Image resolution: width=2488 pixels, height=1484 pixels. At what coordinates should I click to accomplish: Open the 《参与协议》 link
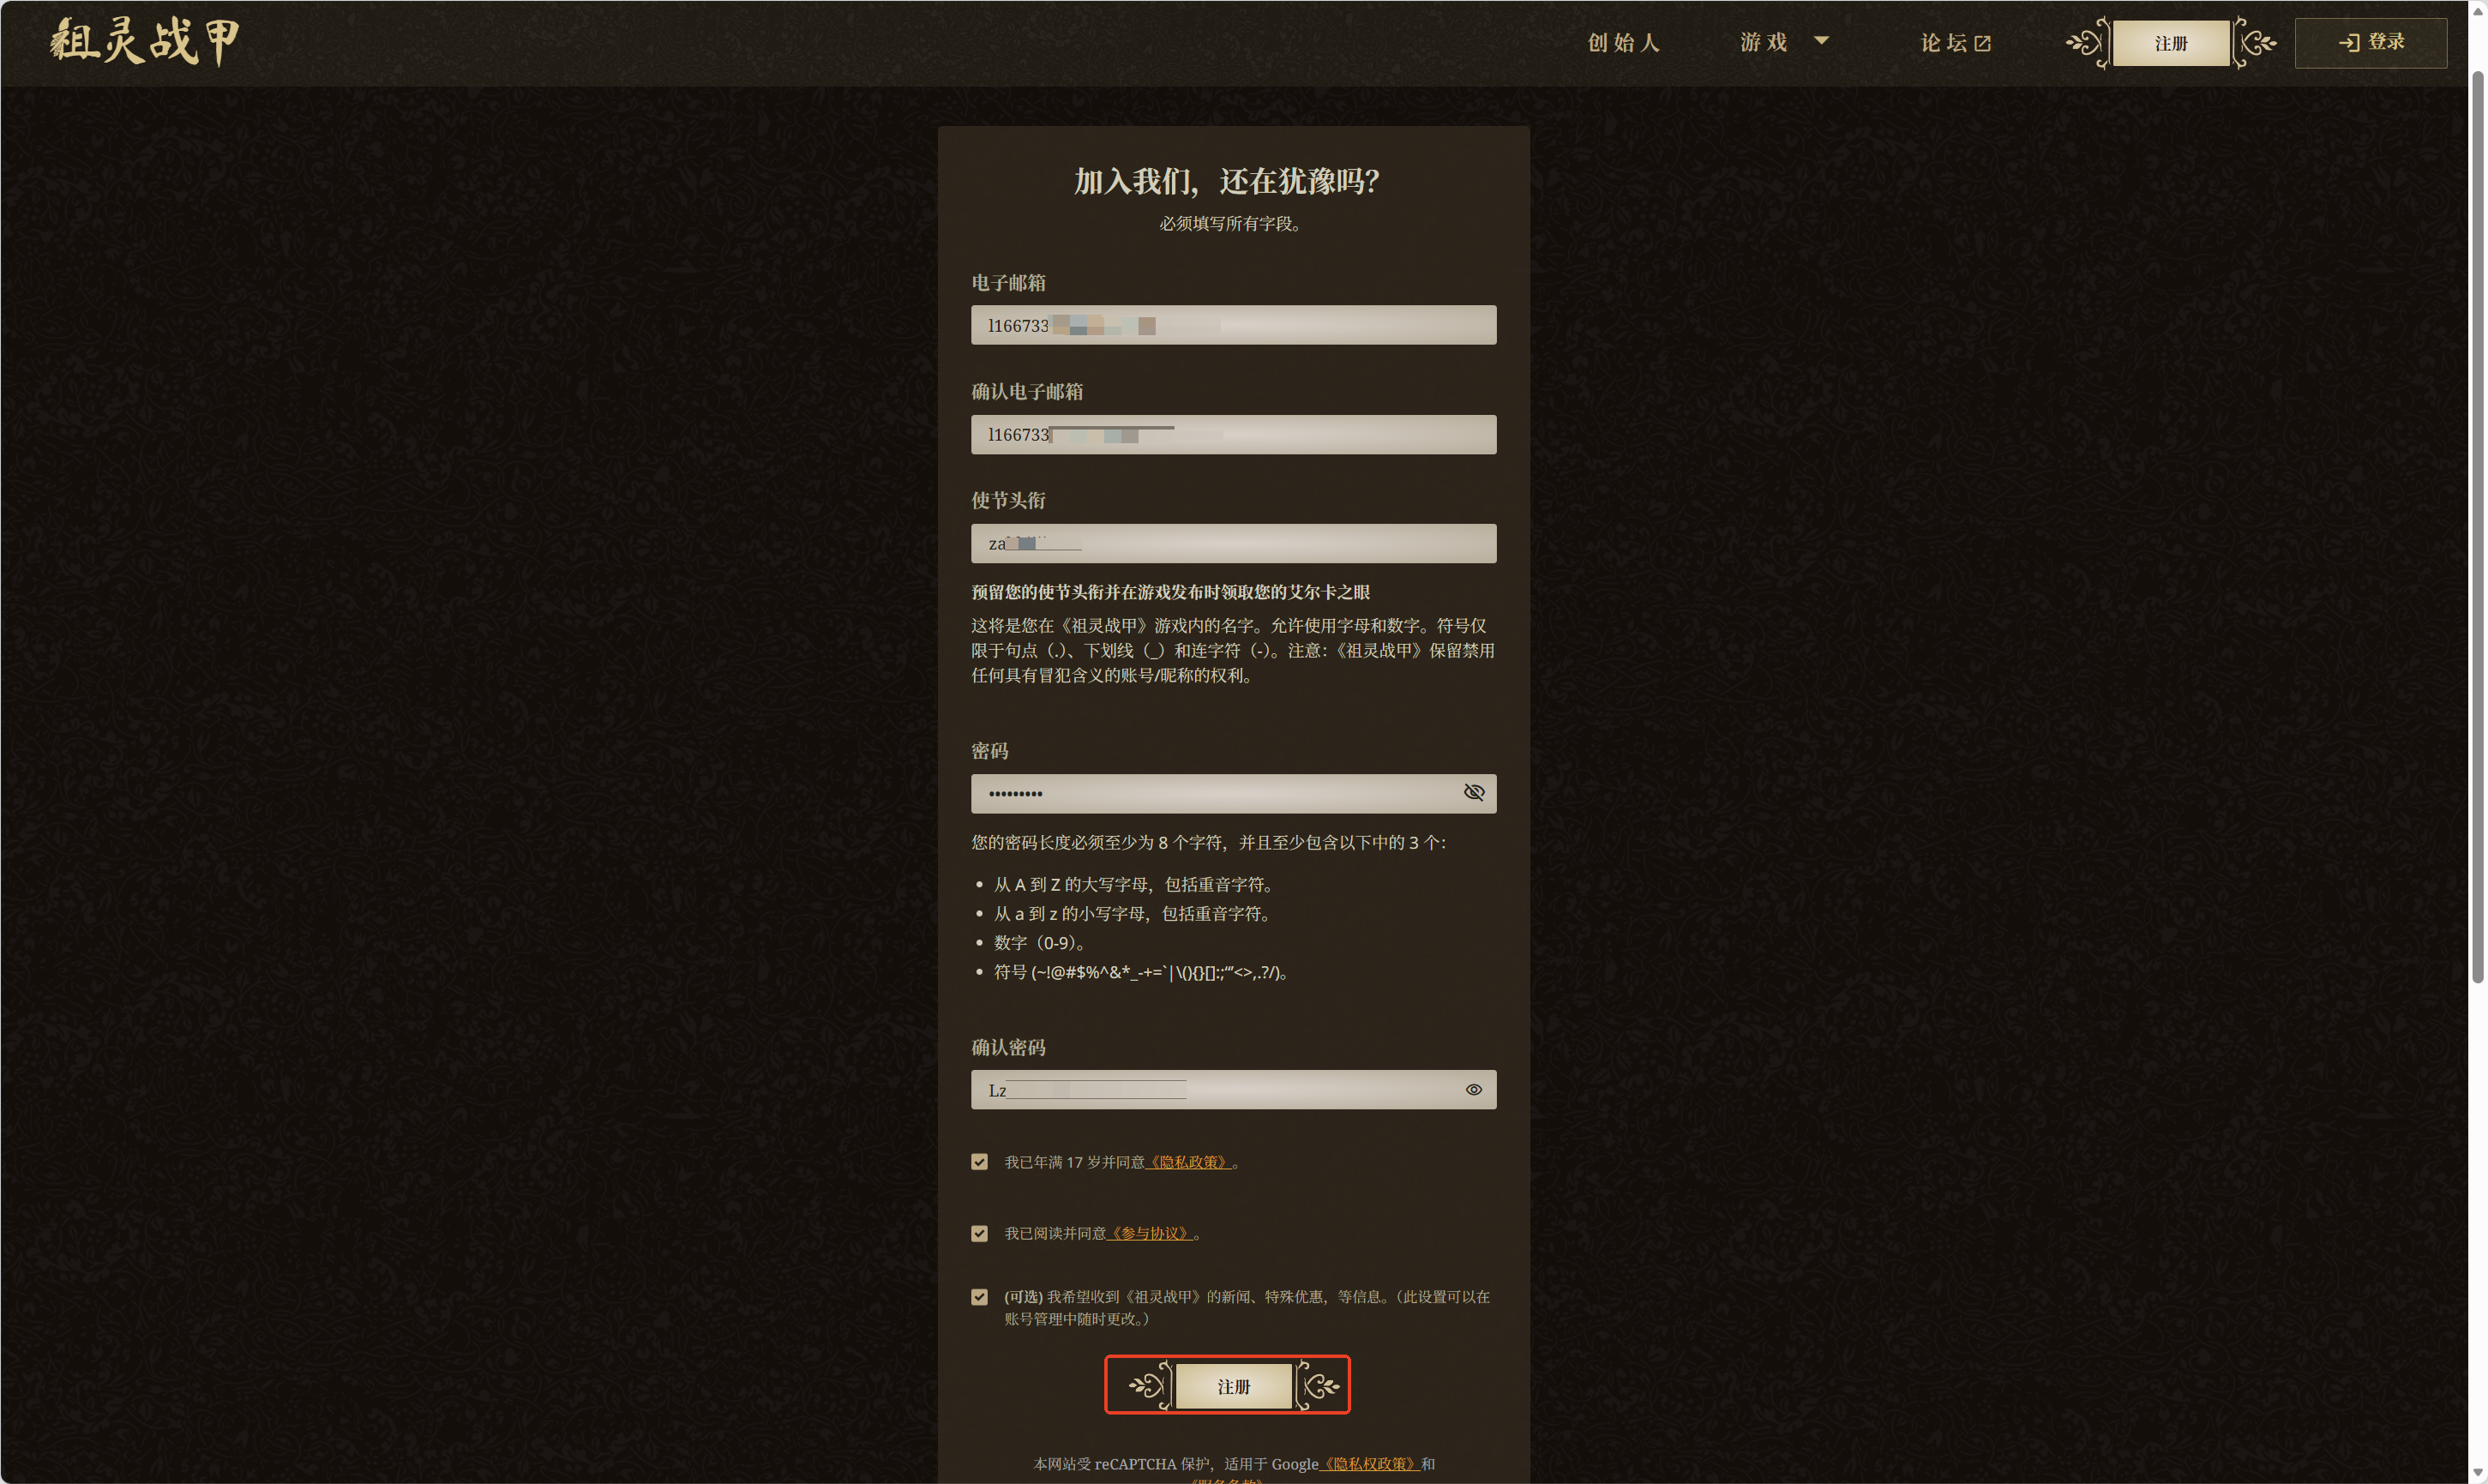pyautogui.click(x=1150, y=1234)
